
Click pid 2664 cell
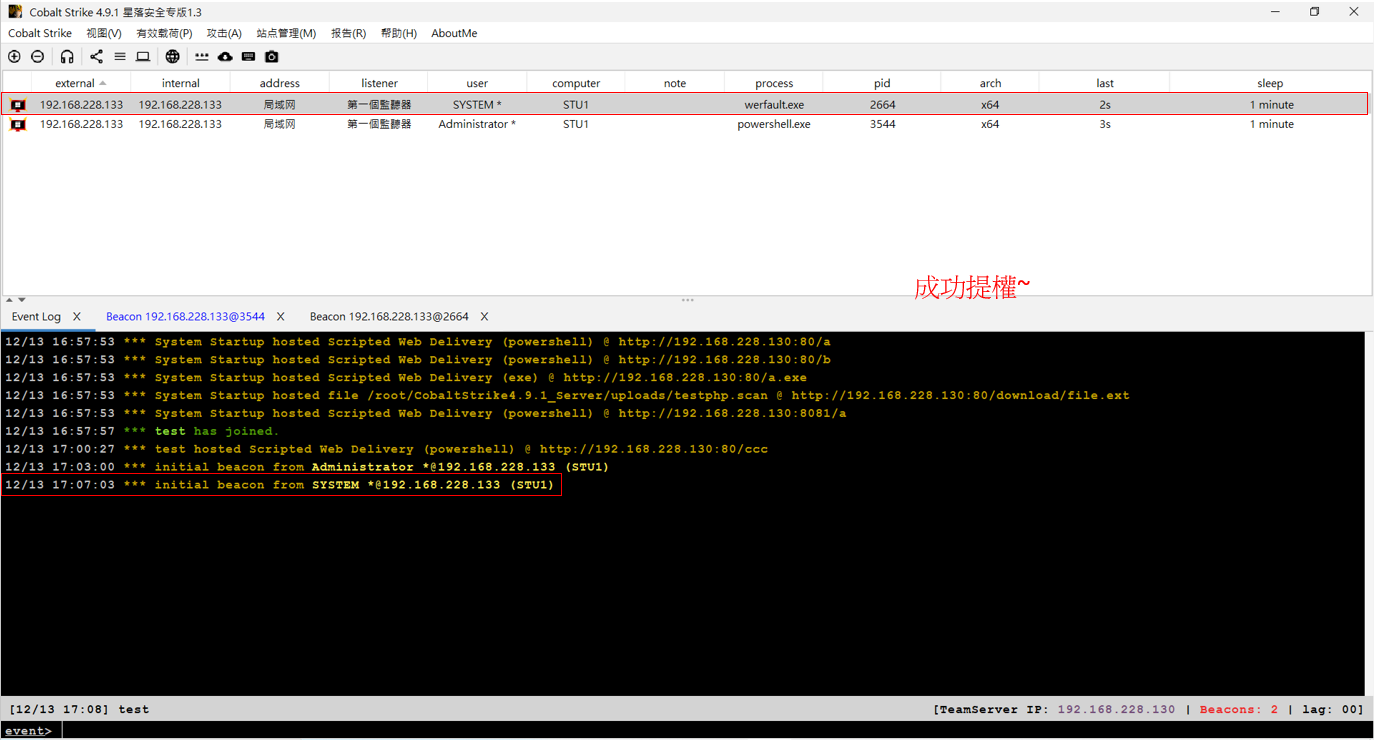[x=882, y=105]
